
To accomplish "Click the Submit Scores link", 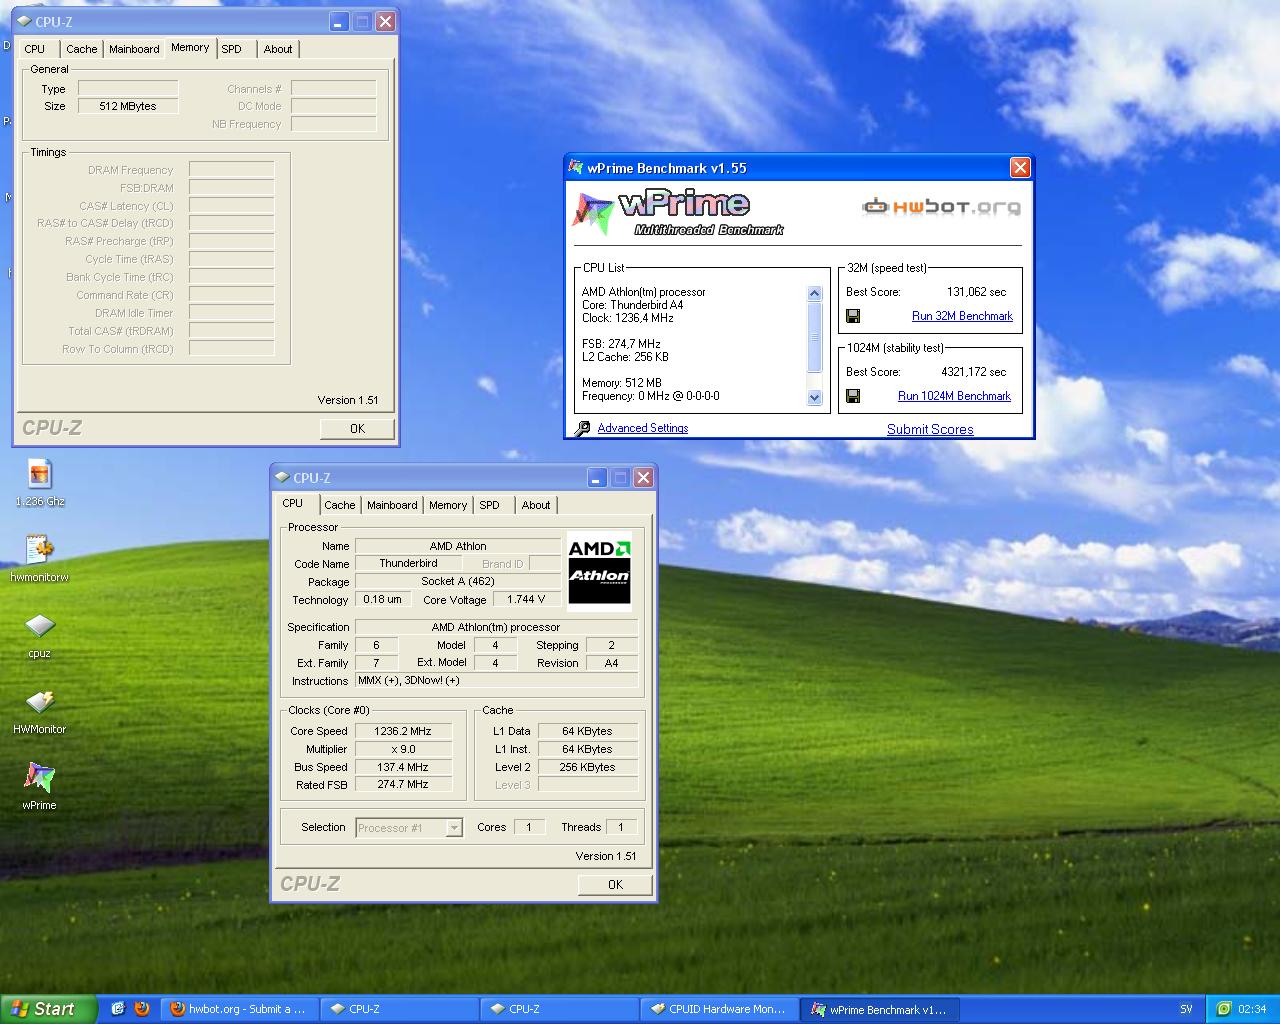I will (930, 429).
